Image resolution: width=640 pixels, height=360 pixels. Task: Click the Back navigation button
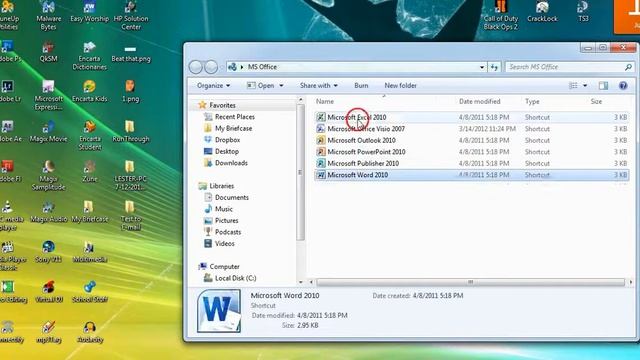(x=196, y=67)
